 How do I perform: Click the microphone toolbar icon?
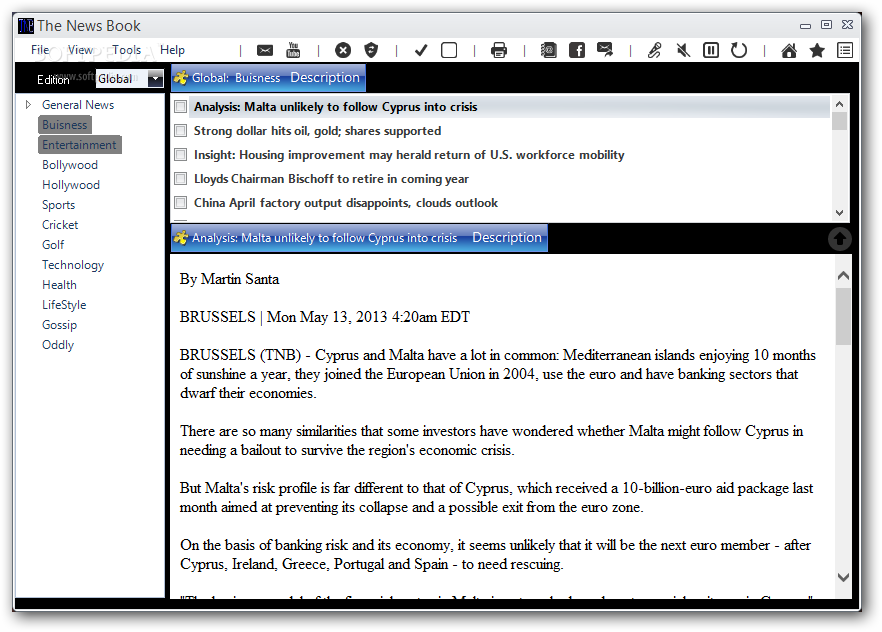coord(655,51)
